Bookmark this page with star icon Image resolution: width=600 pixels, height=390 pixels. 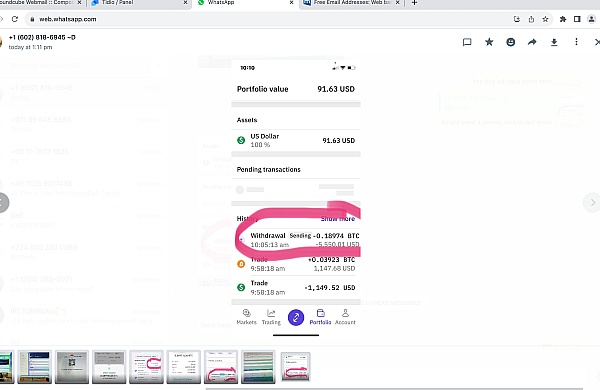tap(545, 19)
